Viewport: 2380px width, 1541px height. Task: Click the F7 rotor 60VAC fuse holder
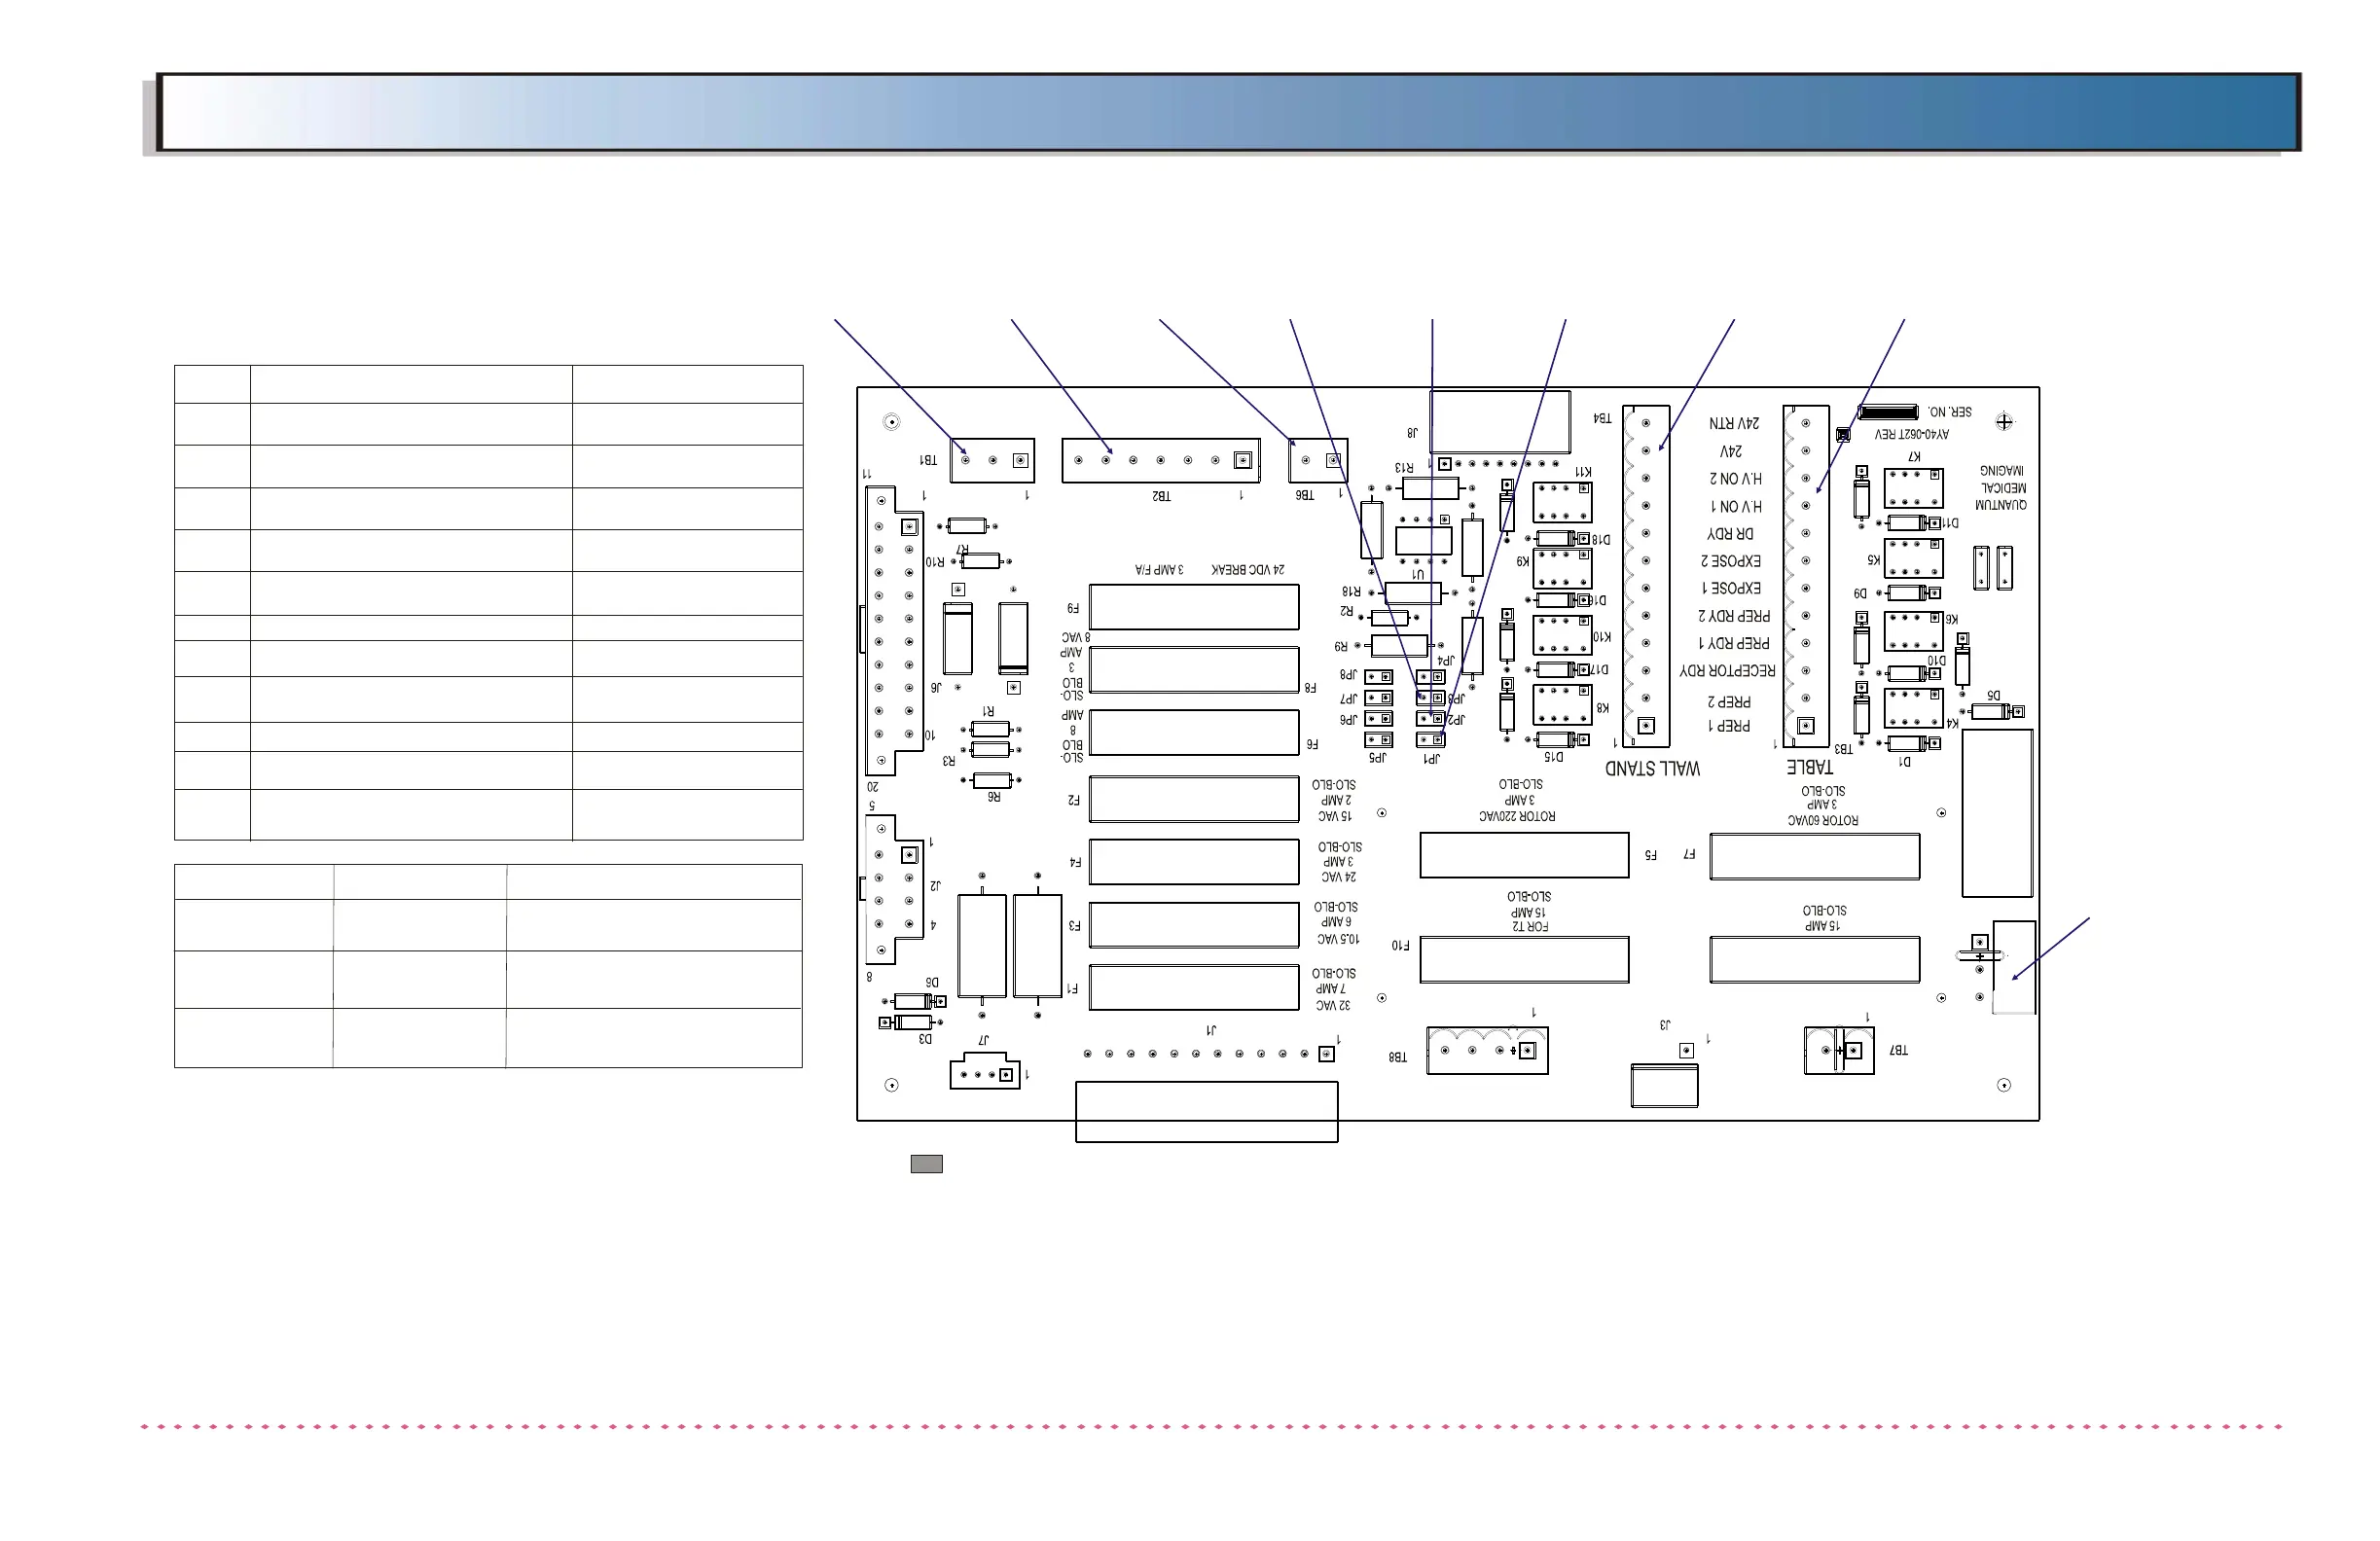click(1814, 856)
